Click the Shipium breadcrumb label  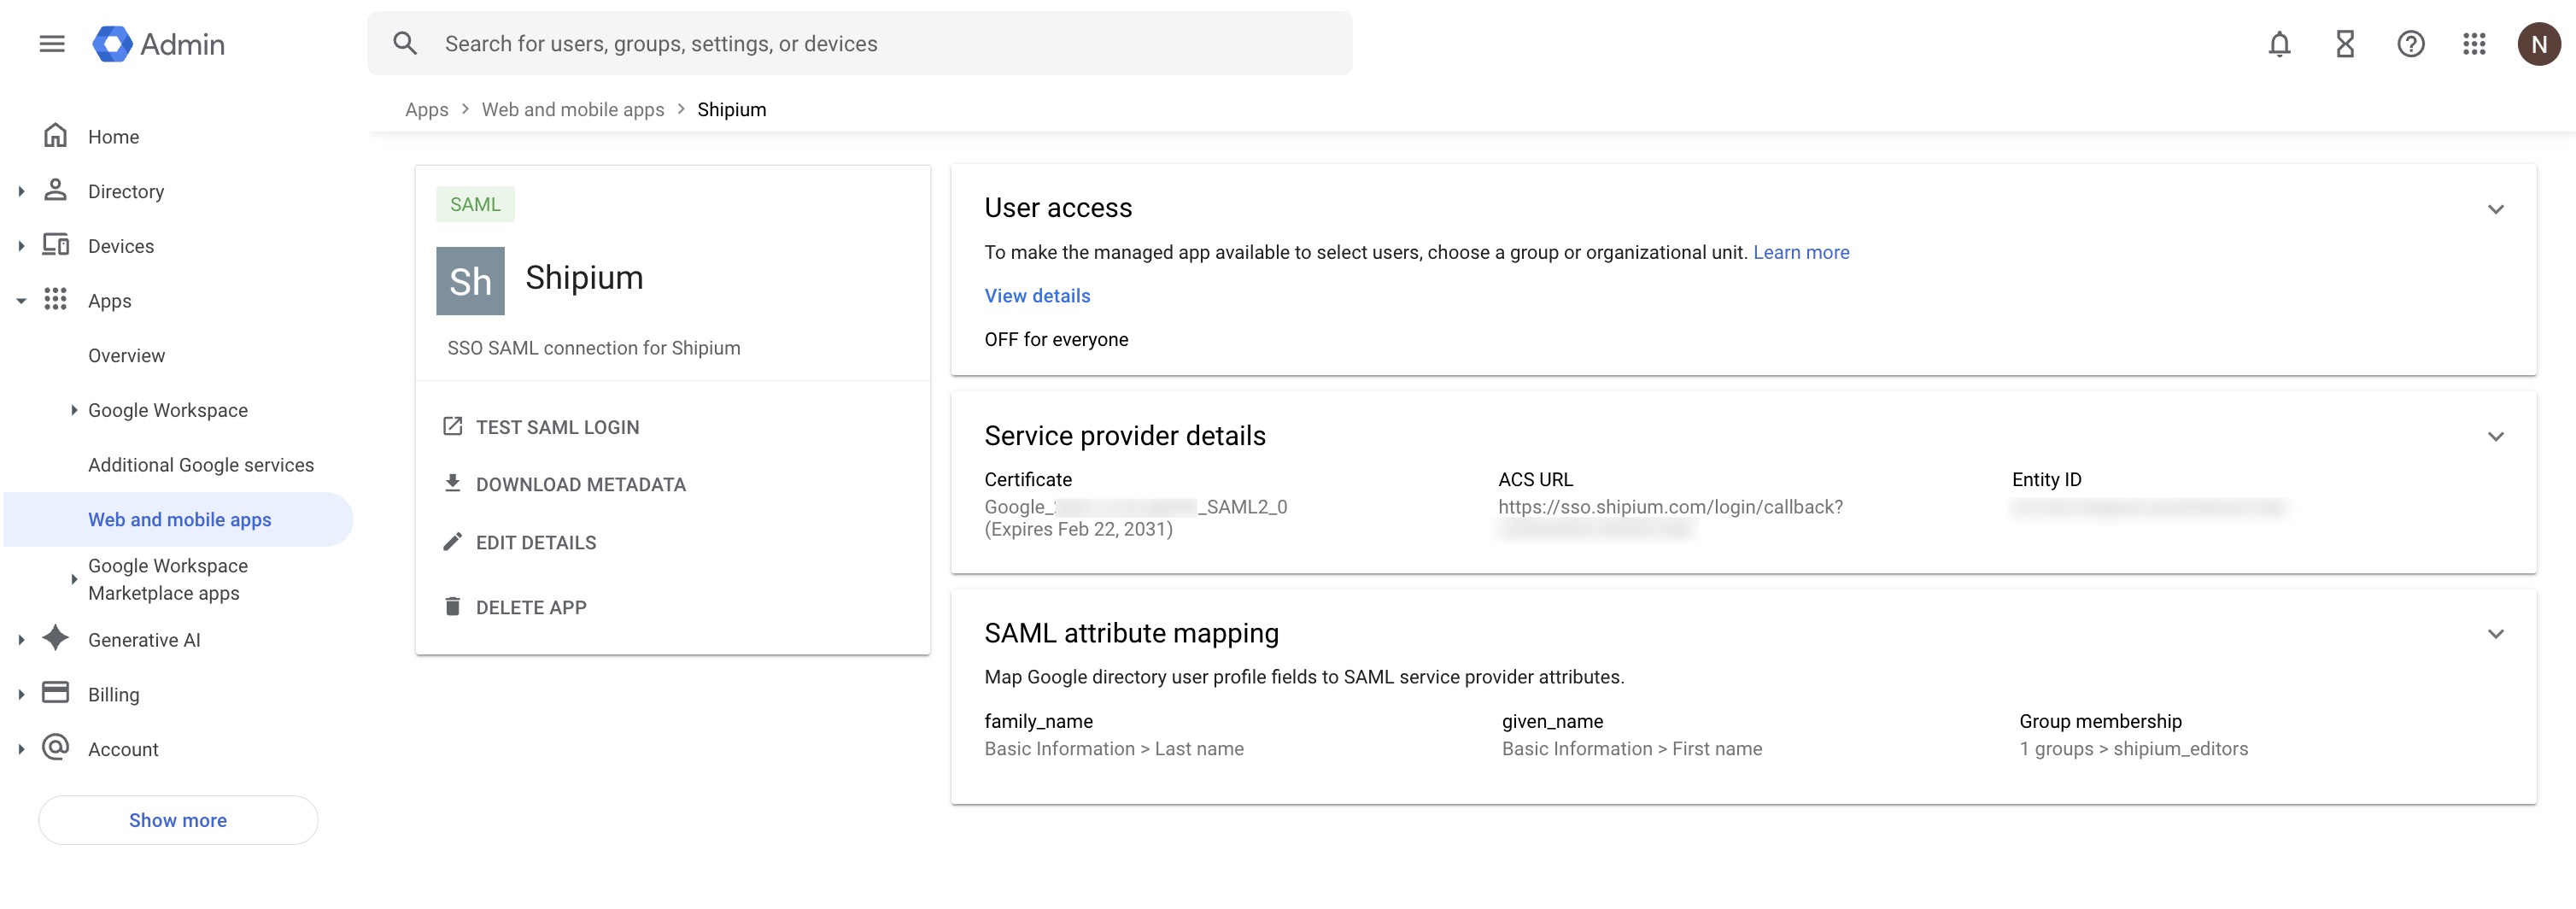(x=732, y=110)
